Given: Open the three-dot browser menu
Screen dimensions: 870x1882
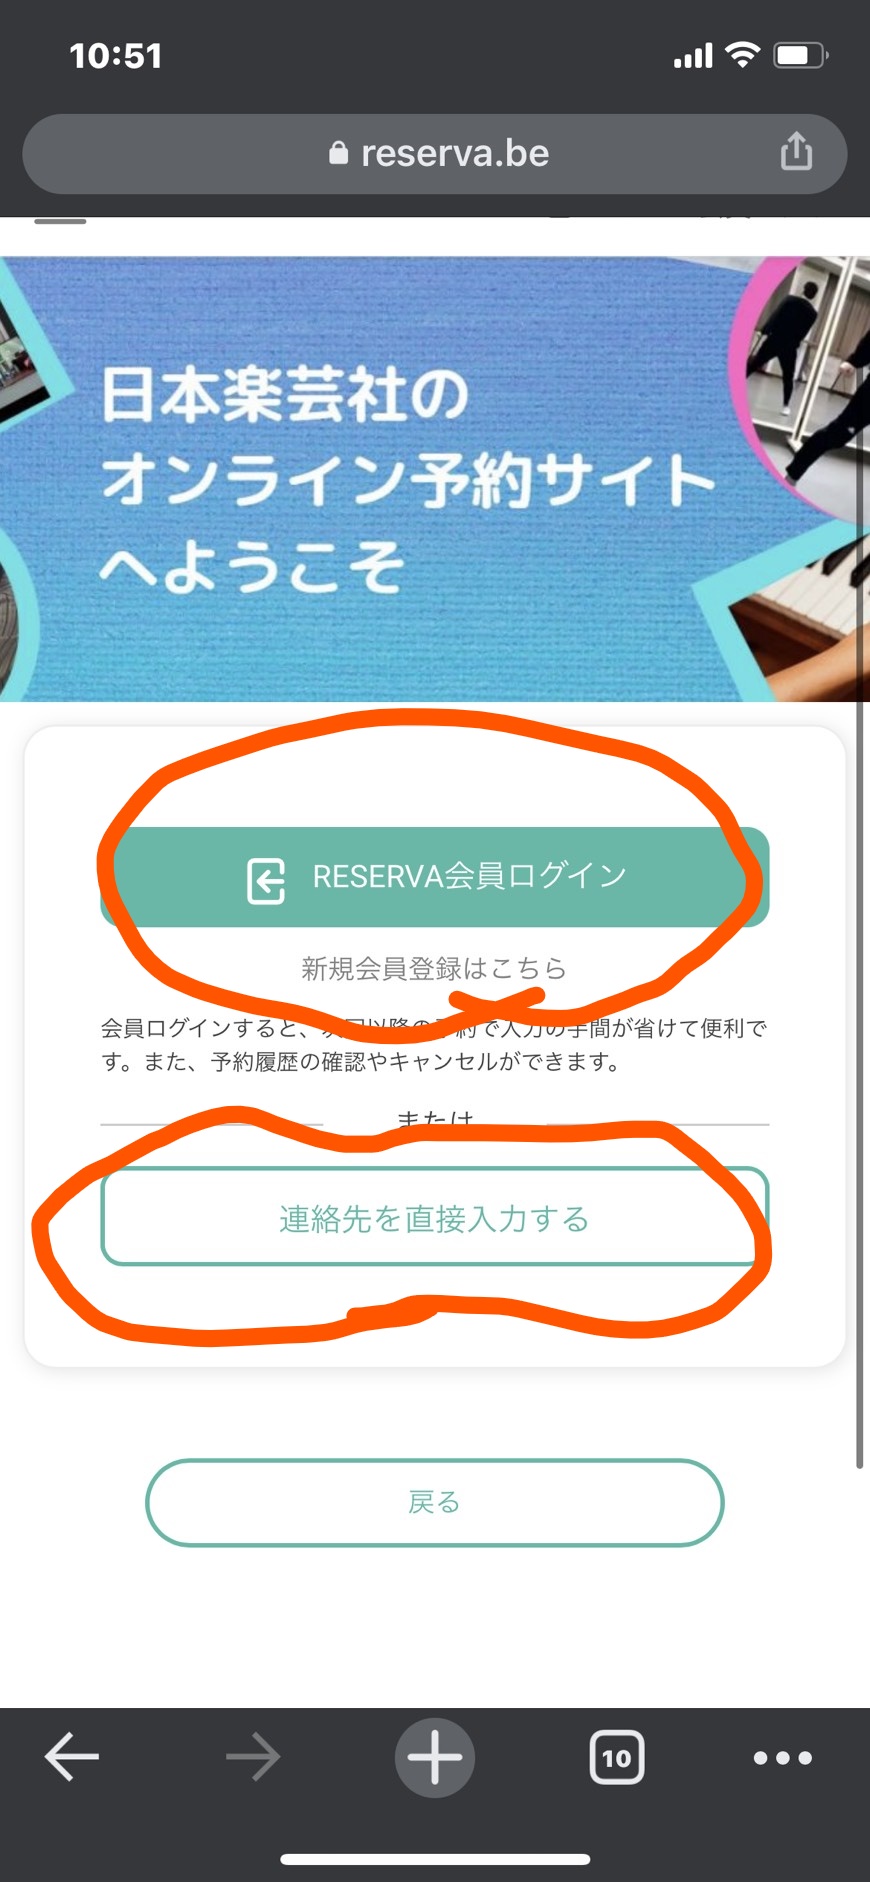Looking at the screenshot, I should (x=783, y=1757).
